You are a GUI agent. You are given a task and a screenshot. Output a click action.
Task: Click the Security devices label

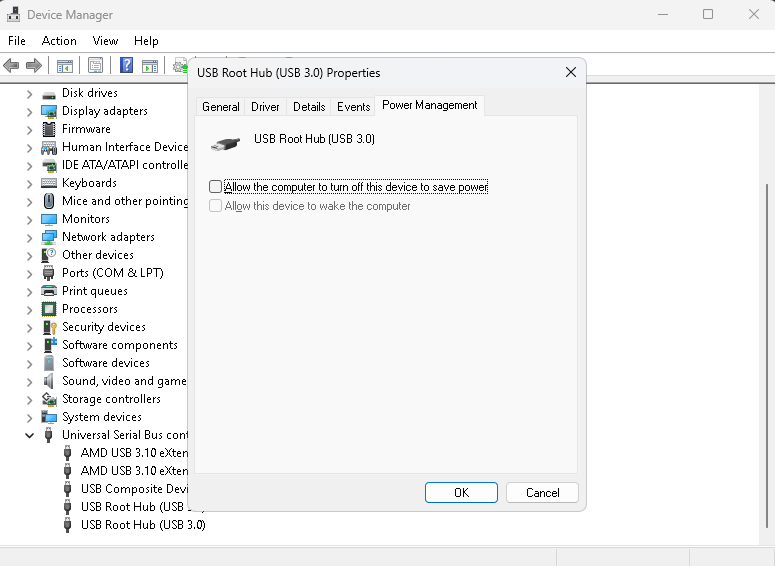104,327
